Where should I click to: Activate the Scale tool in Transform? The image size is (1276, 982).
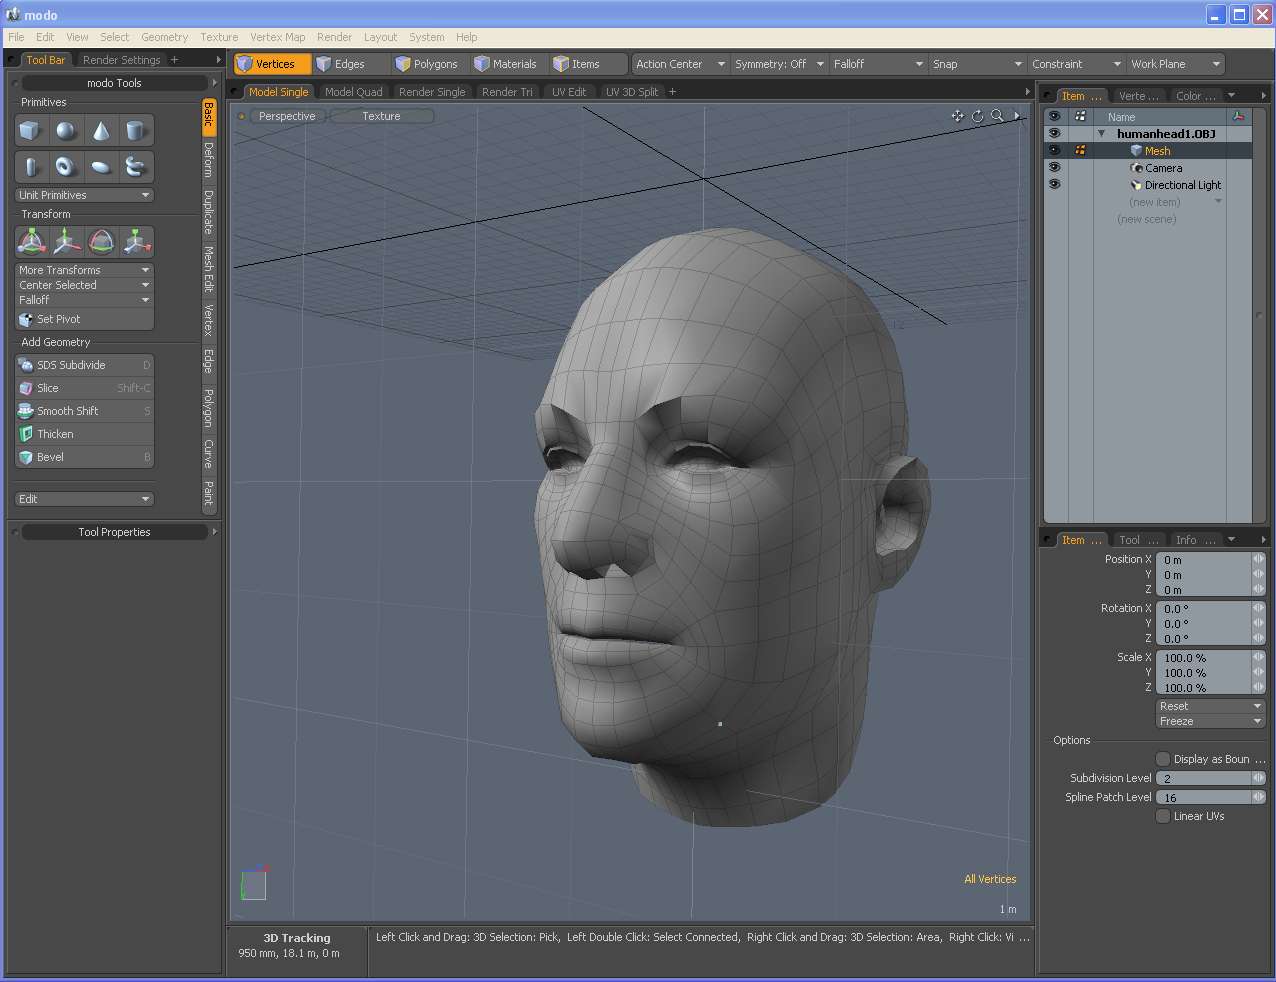click(x=136, y=241)
